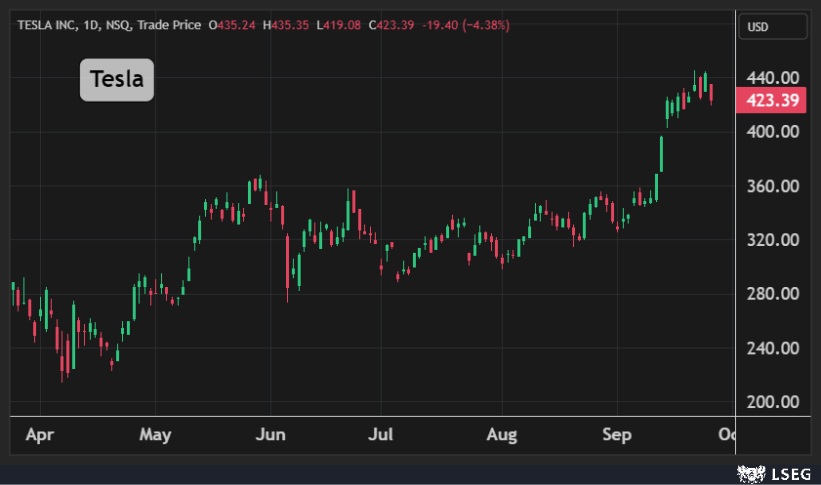The height and width of the screenshot is (485, 821).
Task: Select the Jul marker on time axis
Action: 380,435
